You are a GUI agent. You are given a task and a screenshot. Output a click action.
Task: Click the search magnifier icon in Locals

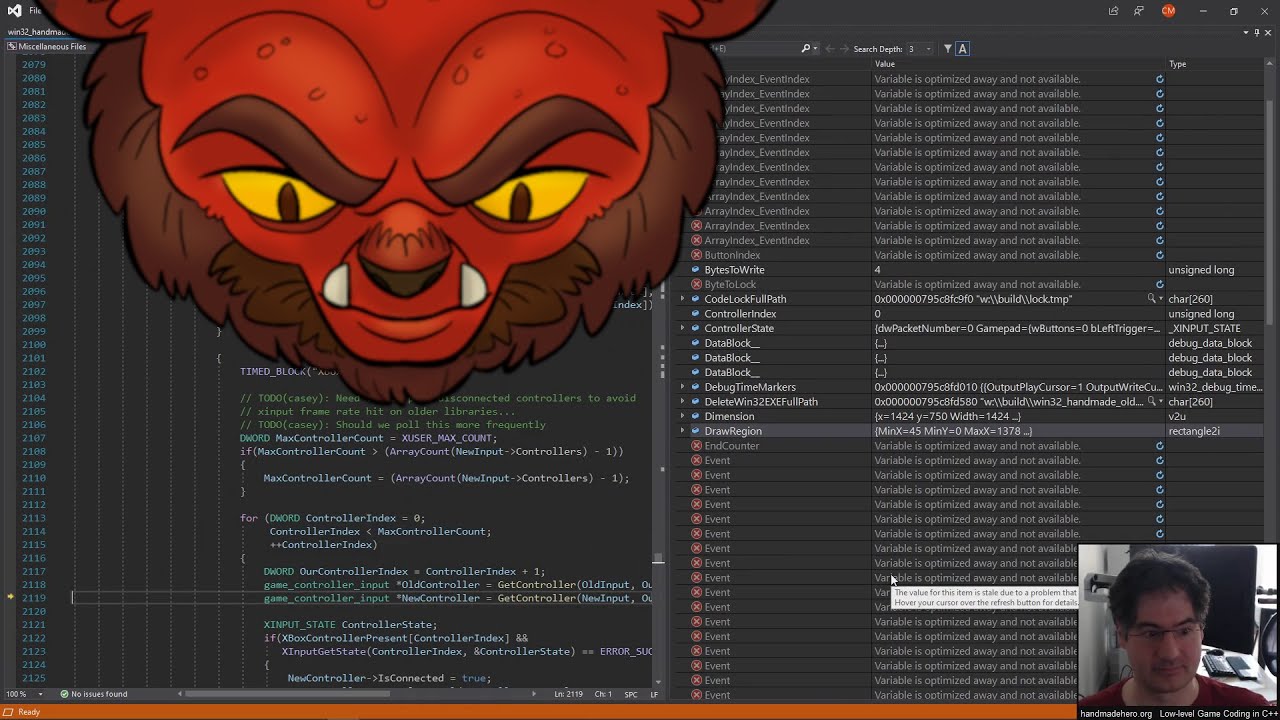click(806, 49)
